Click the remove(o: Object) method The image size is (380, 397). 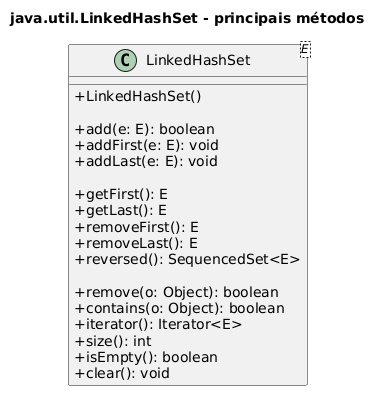177,292
